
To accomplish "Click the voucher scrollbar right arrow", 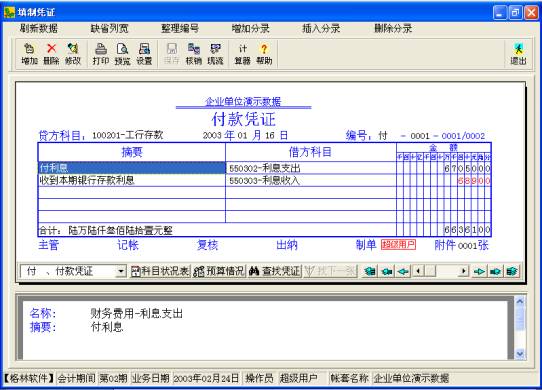I will (464, 271).
